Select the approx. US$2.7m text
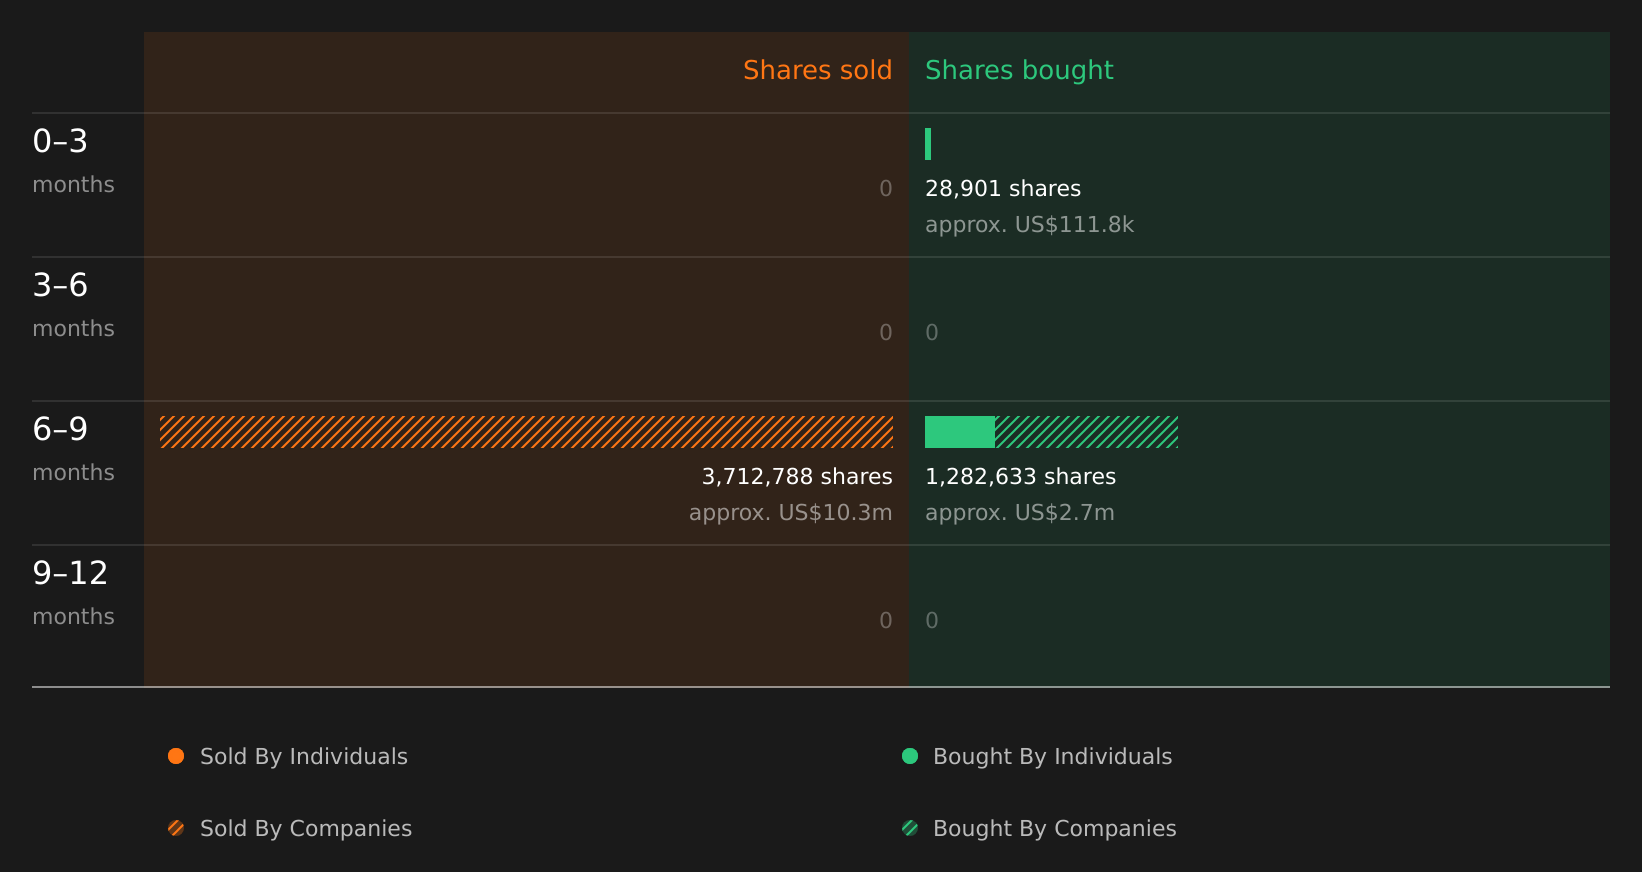Screen dimensions: 1642x872 point(1019,513)
